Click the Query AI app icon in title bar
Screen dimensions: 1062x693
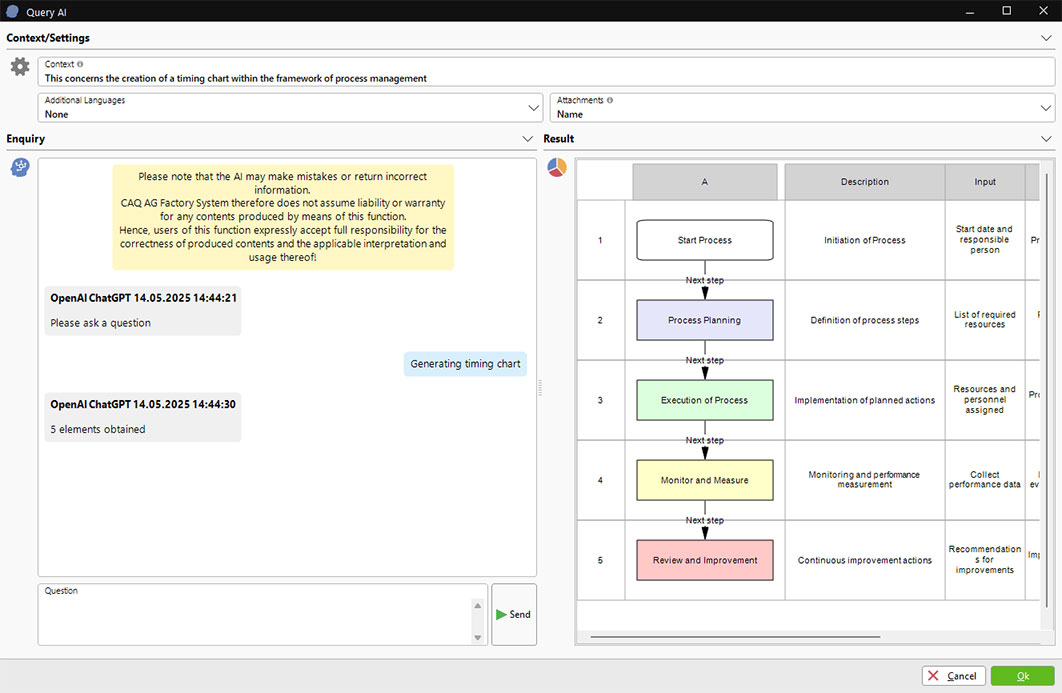tap(12, 10)
